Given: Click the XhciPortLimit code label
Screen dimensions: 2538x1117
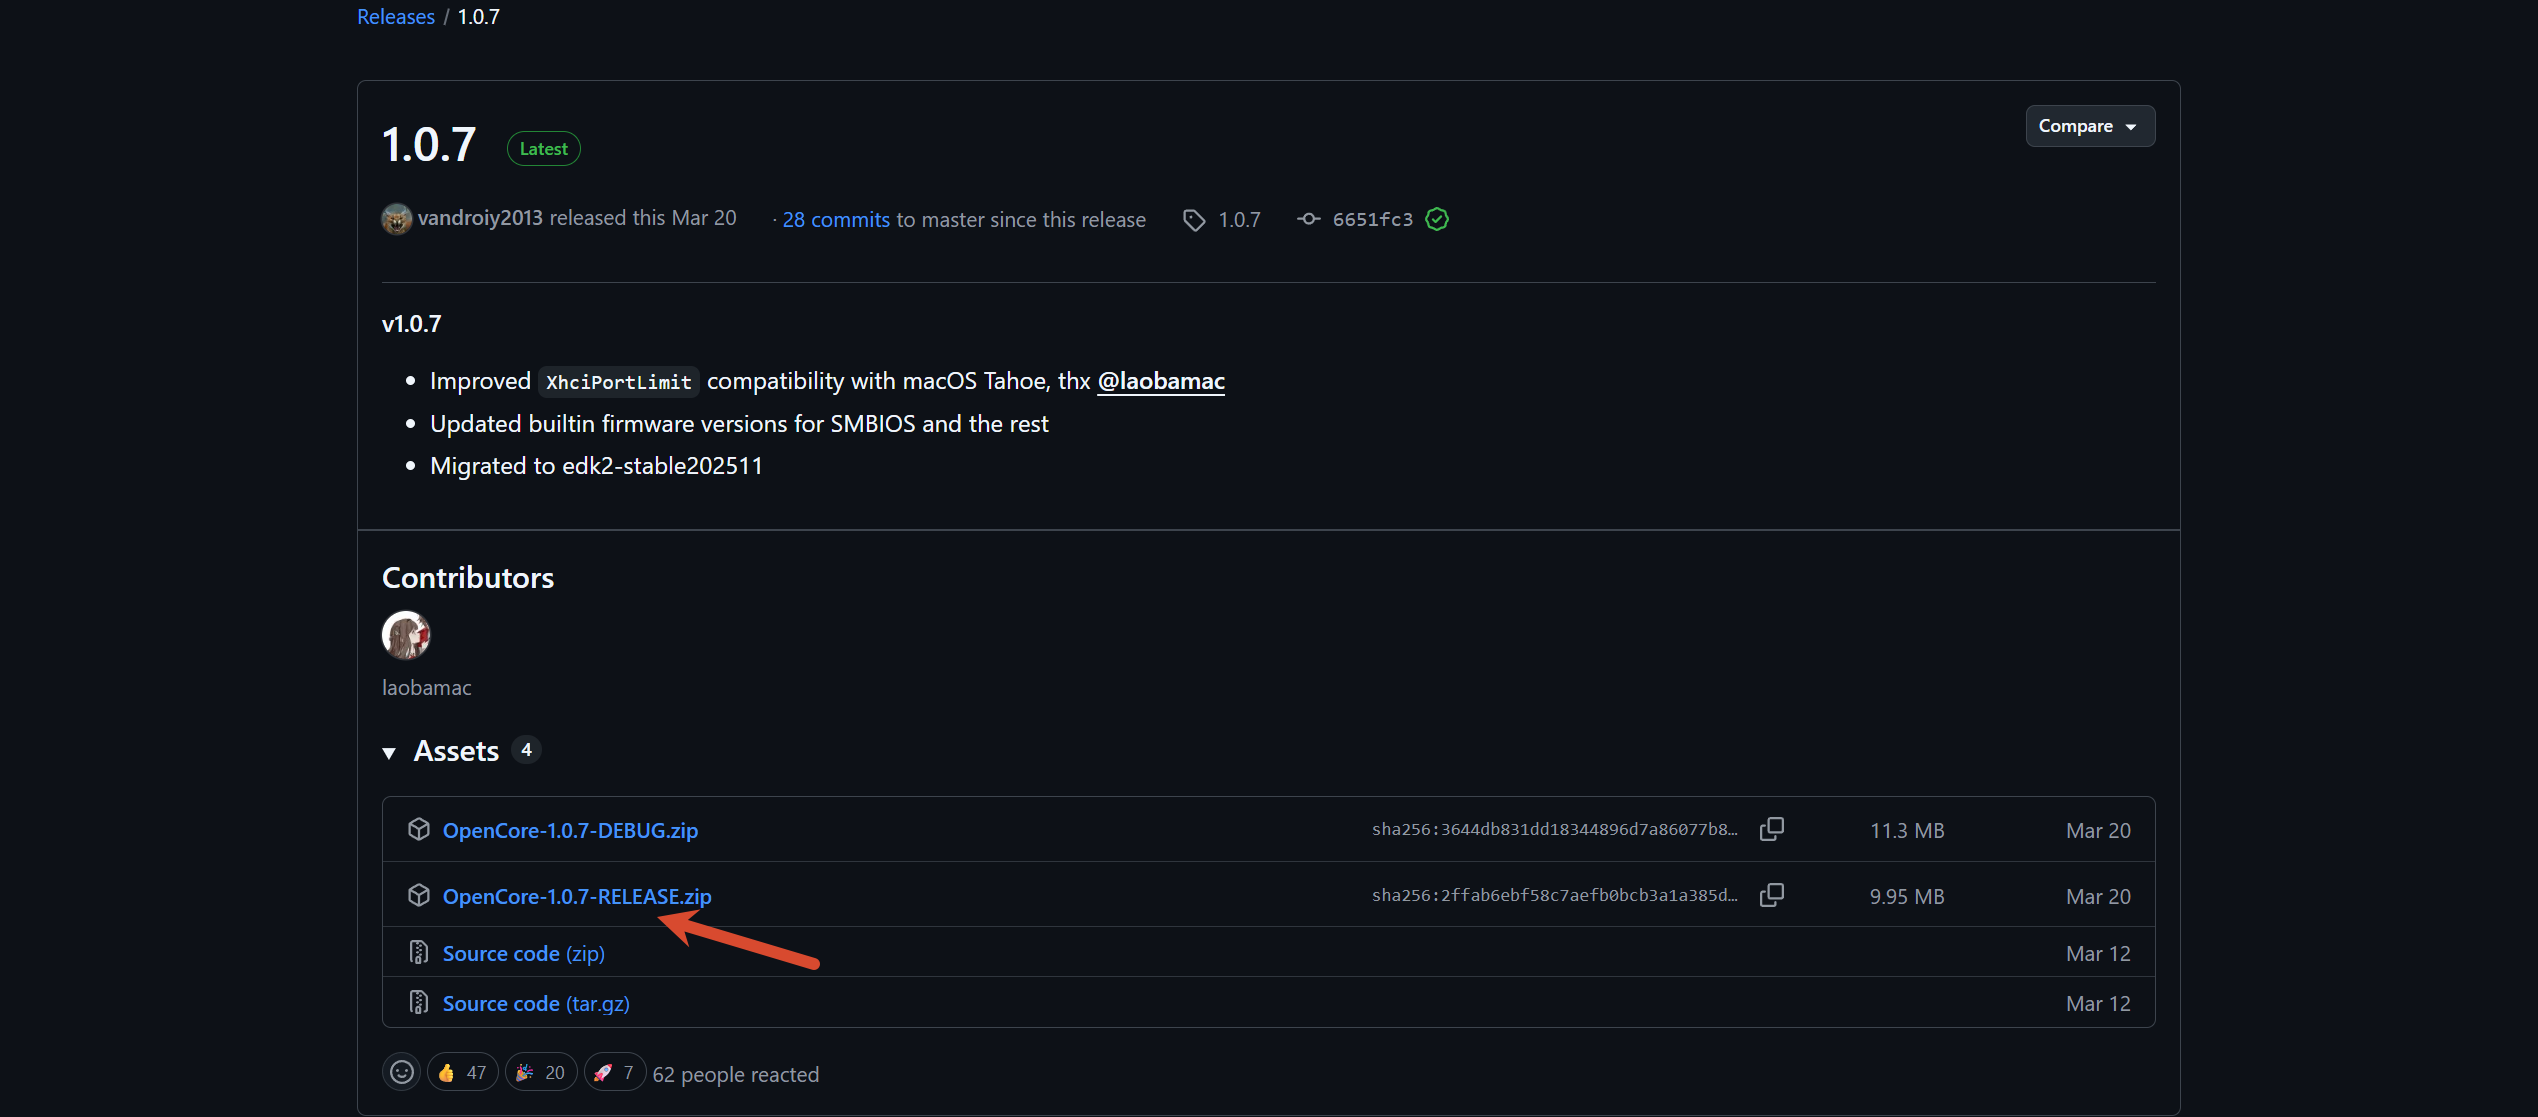Looking at the screenshot, I should coord(619,382).
